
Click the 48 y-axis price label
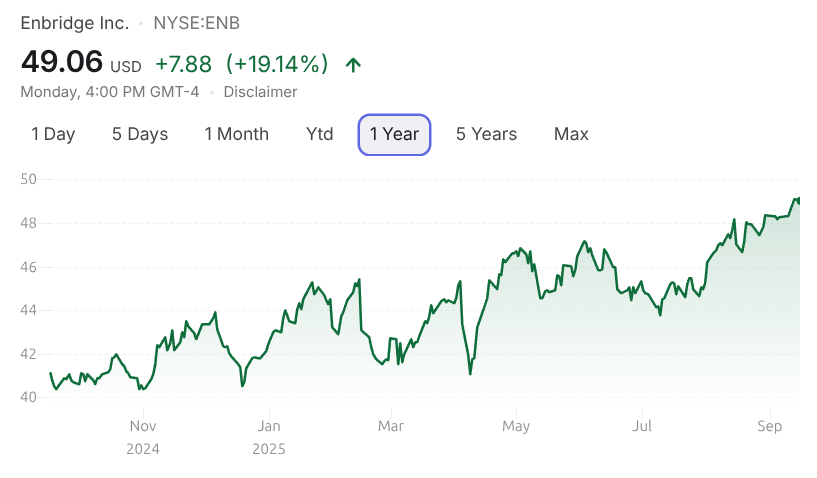point(29,223)
